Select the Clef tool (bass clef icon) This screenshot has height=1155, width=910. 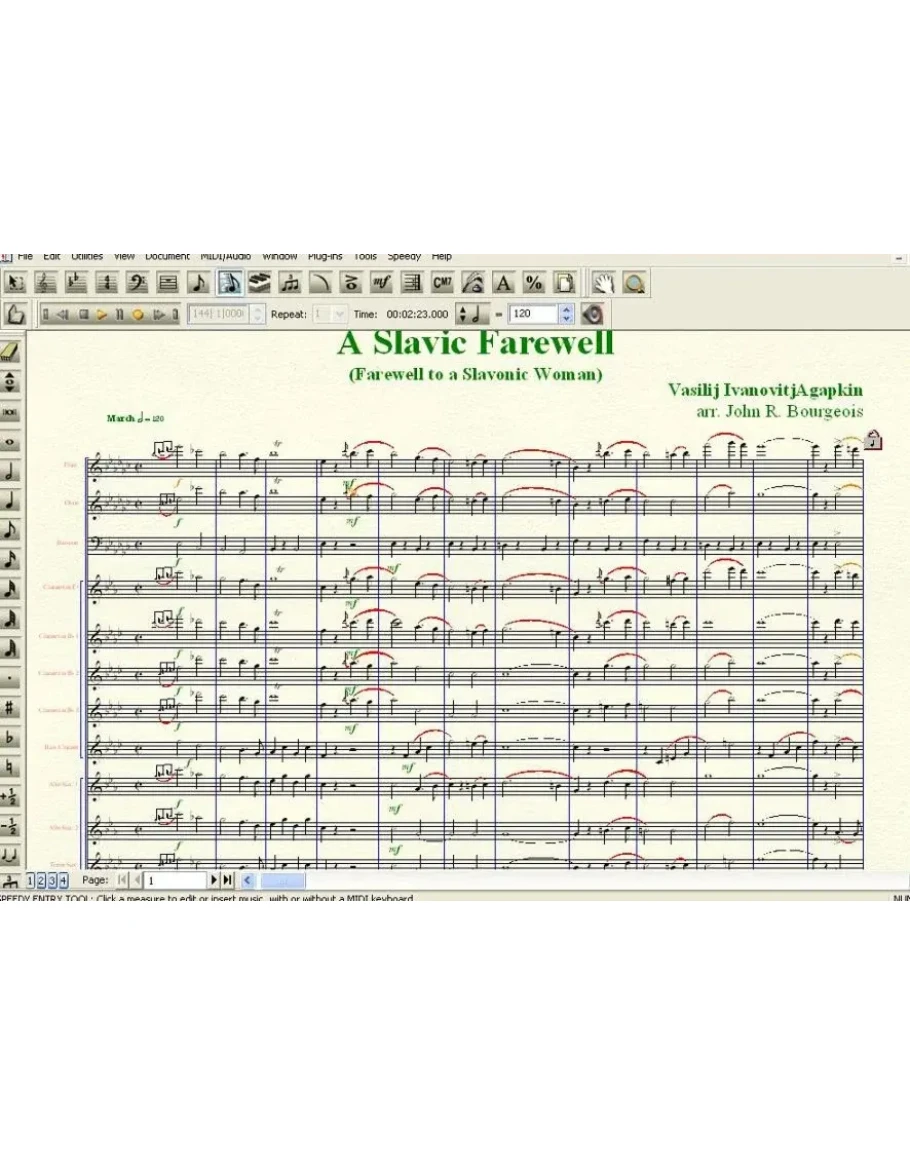point(136,283)
